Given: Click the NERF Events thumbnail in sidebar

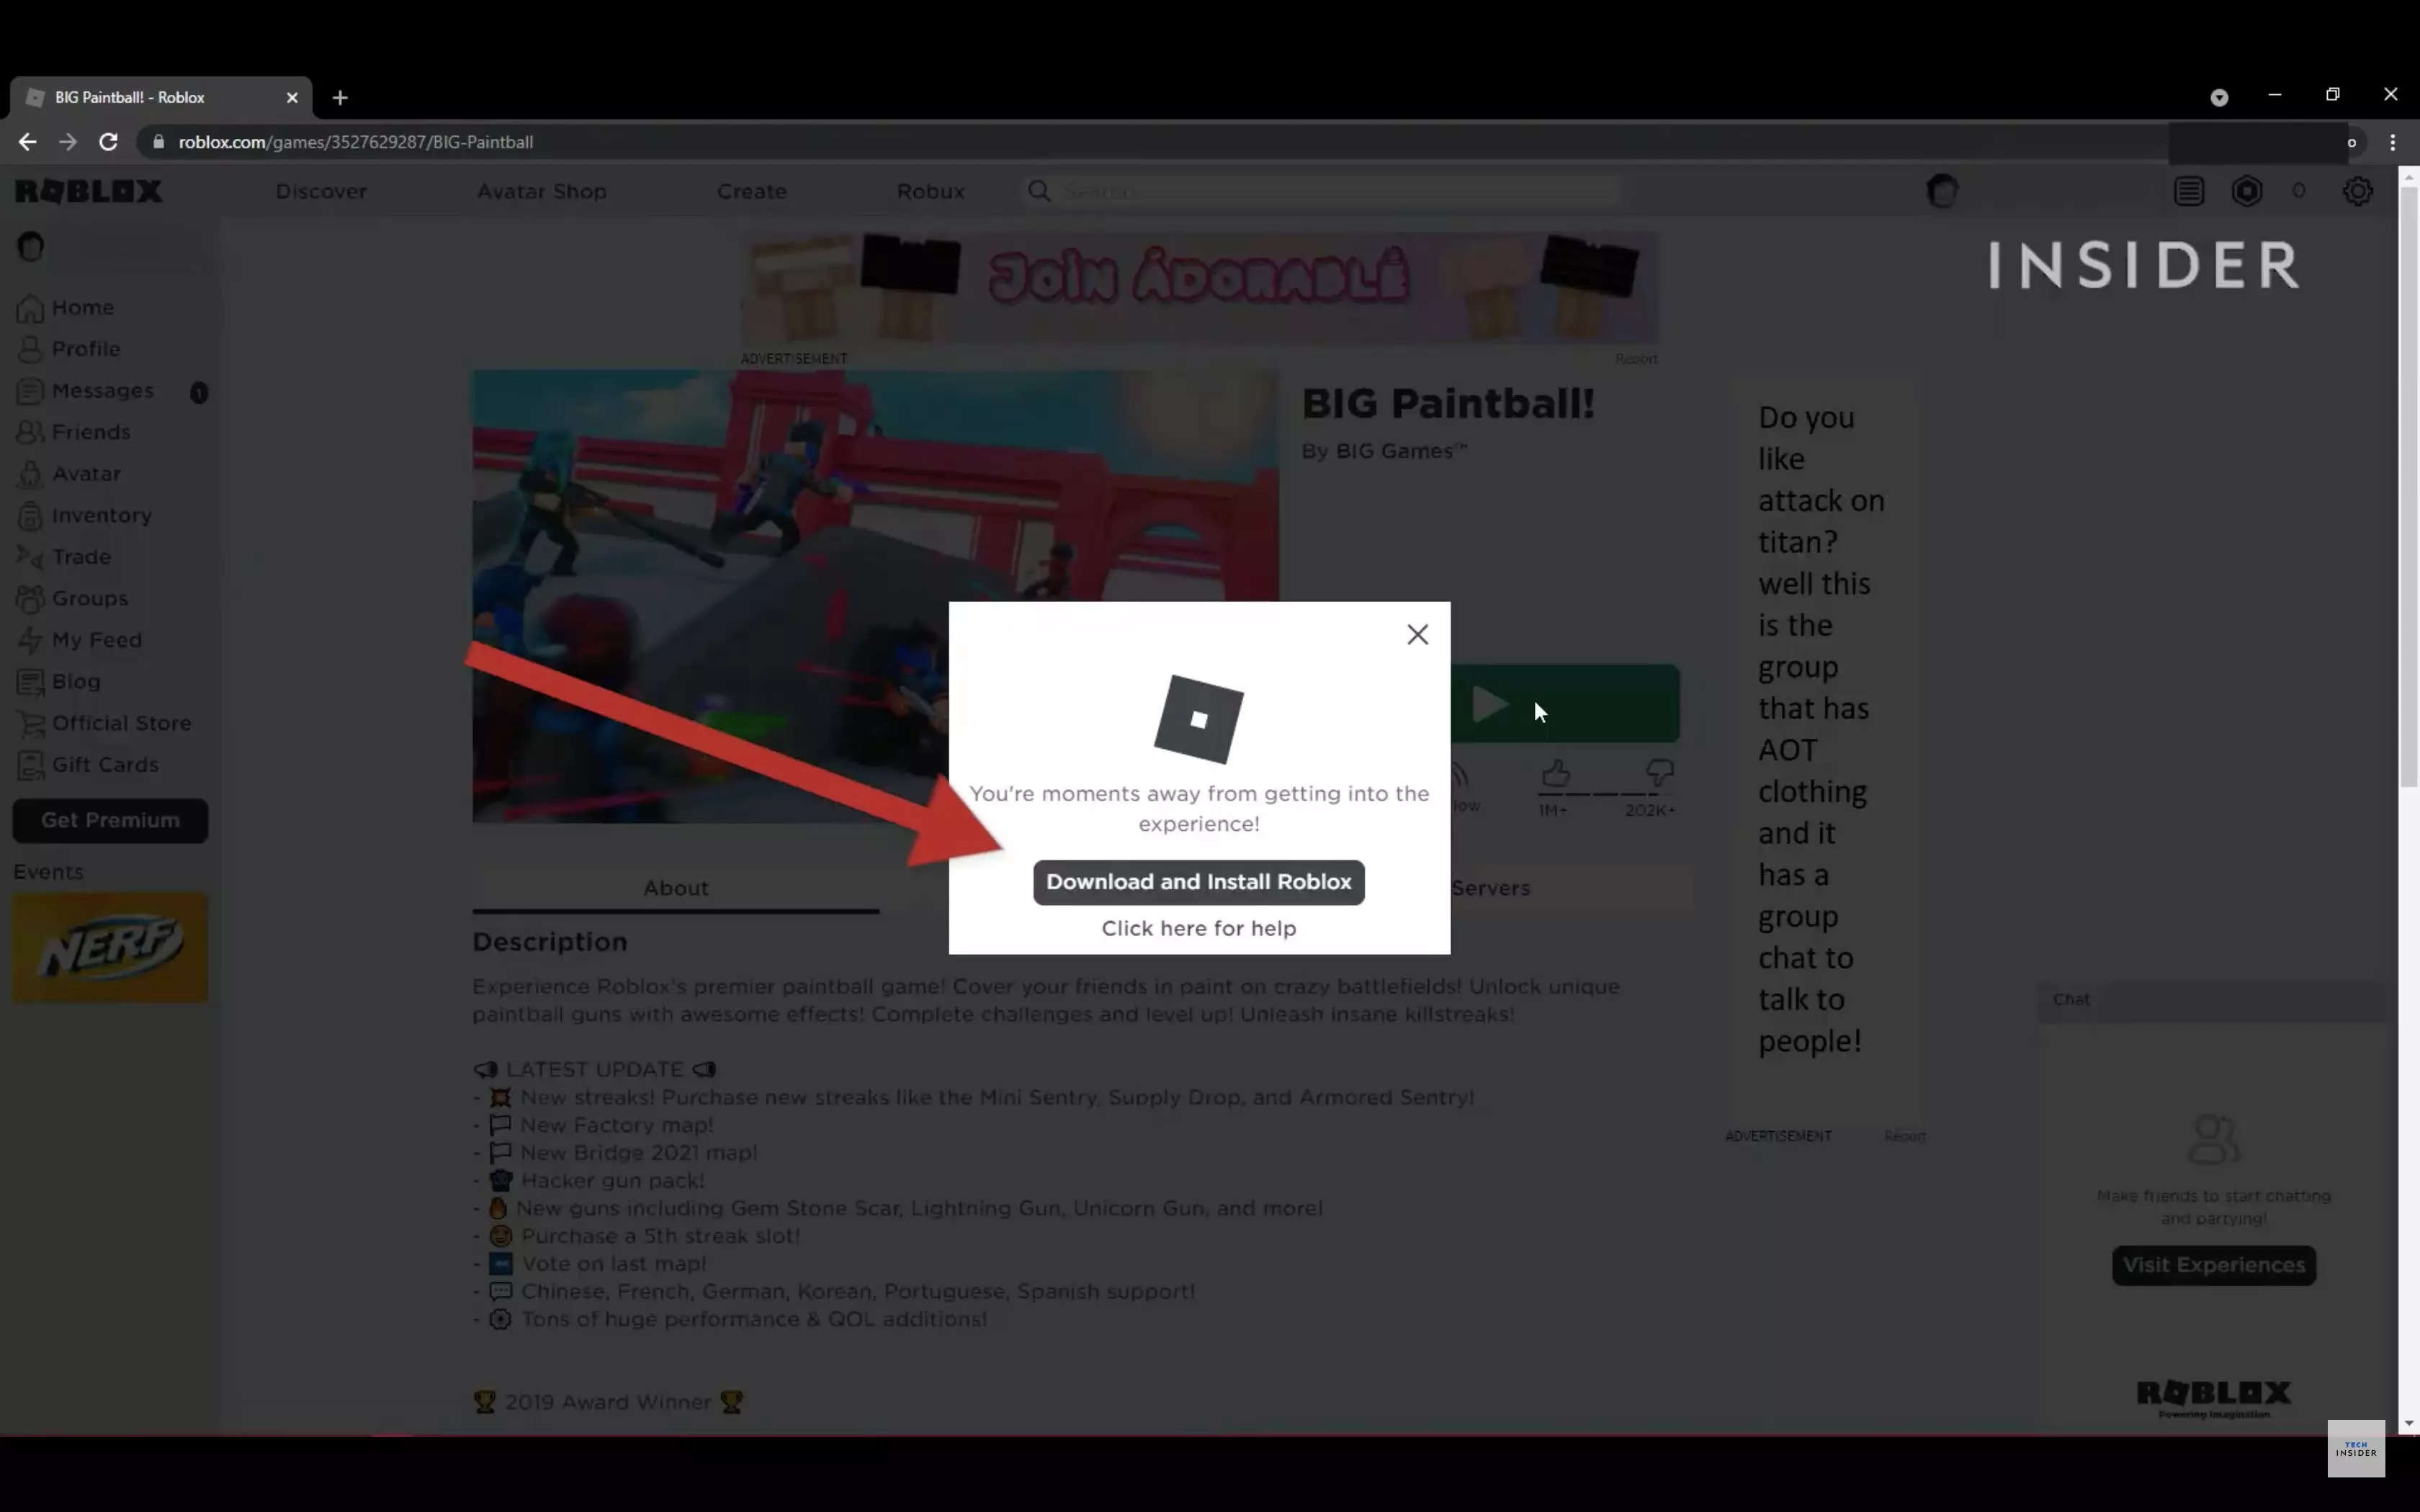Looking at the screenshot, I should (108, 946).
